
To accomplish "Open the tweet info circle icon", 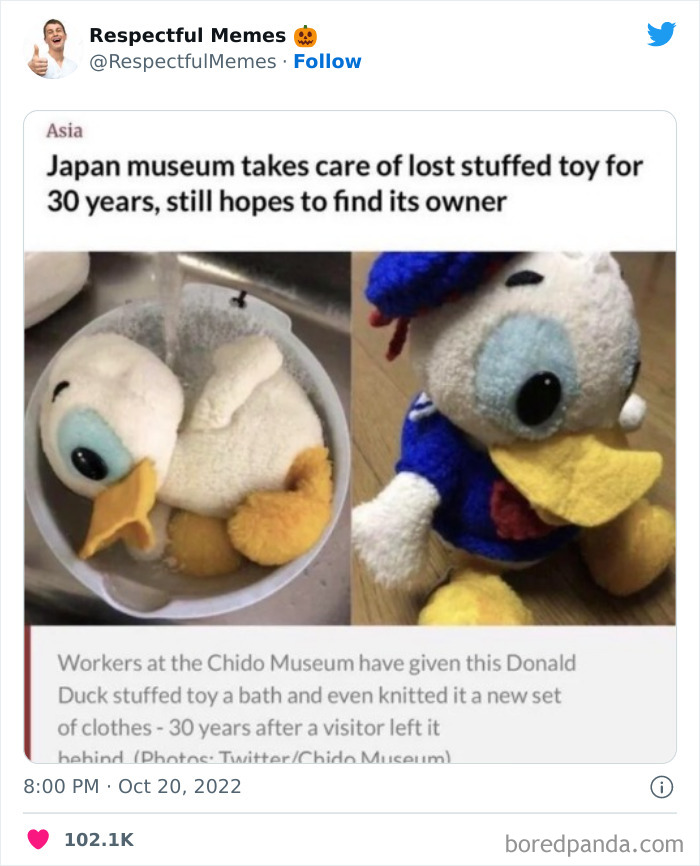I will 661,787.
